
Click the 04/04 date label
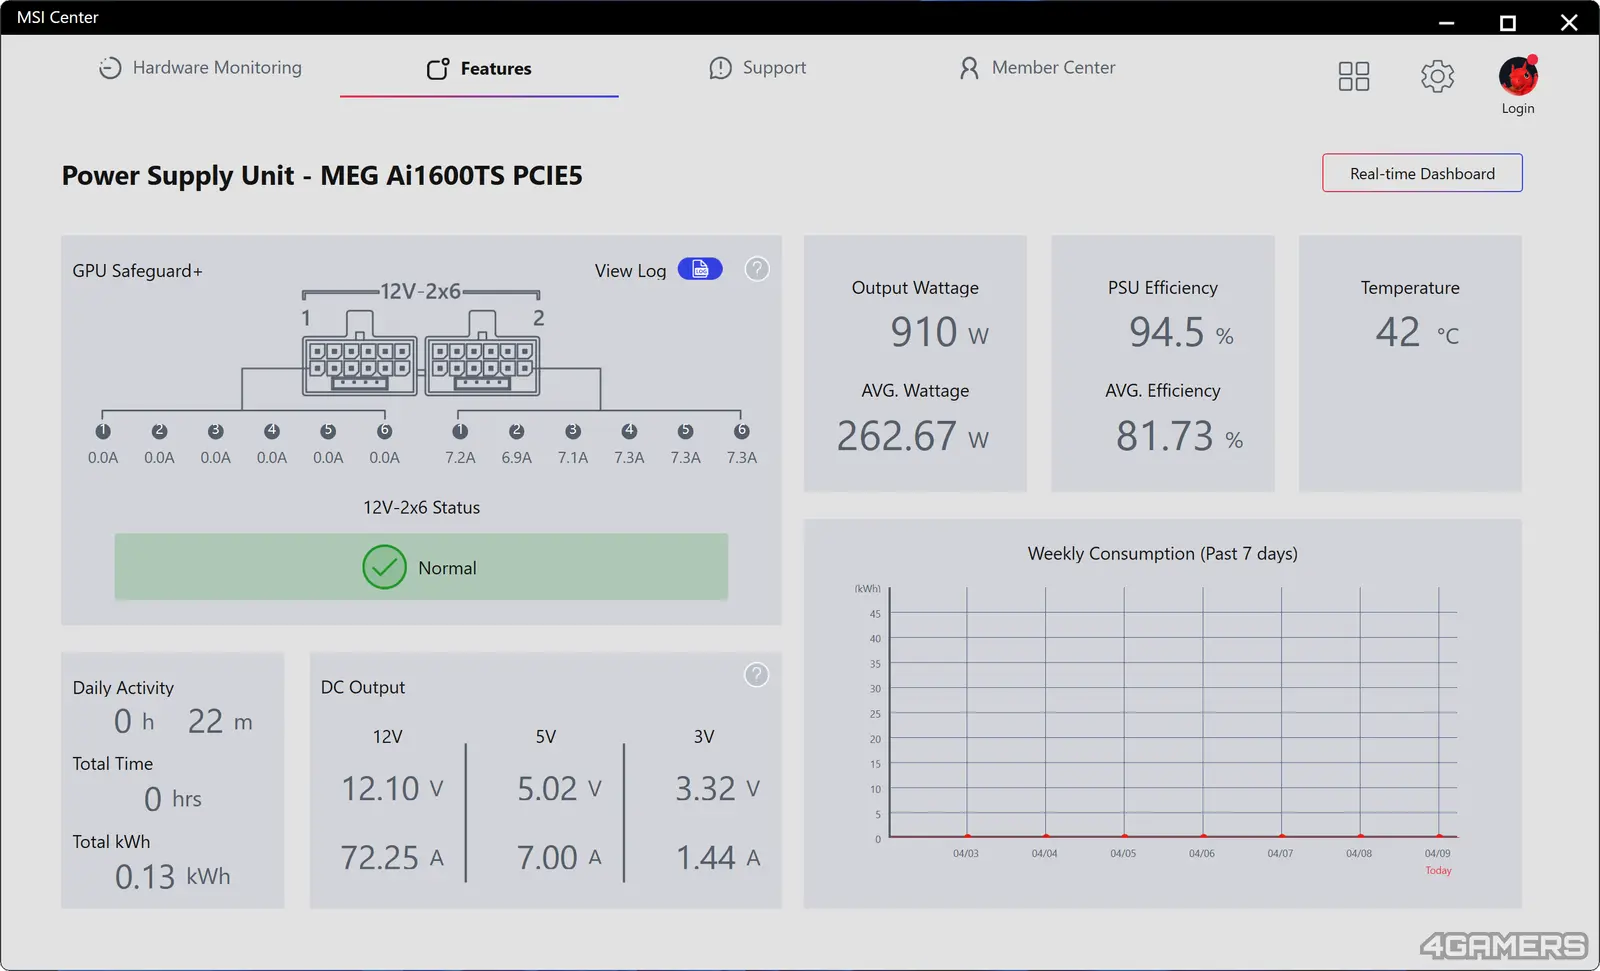click(x=1044, y=854)
